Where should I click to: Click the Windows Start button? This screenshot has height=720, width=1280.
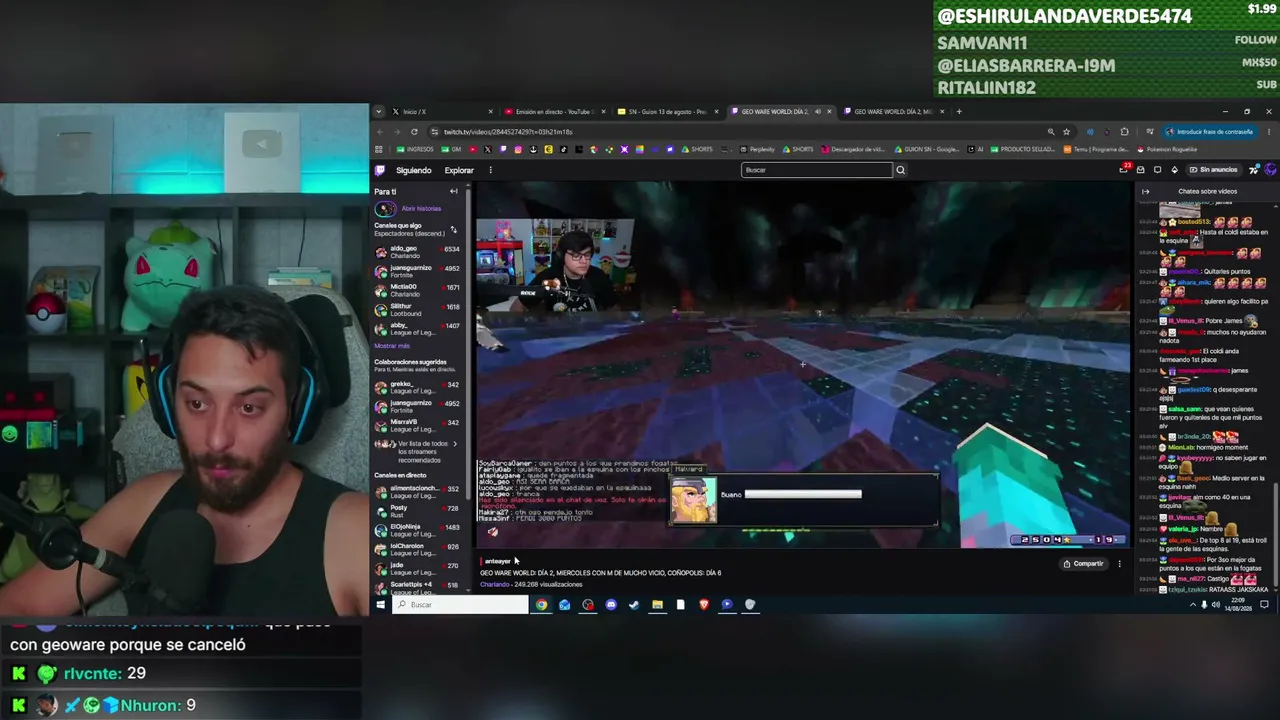click(380, 604)
